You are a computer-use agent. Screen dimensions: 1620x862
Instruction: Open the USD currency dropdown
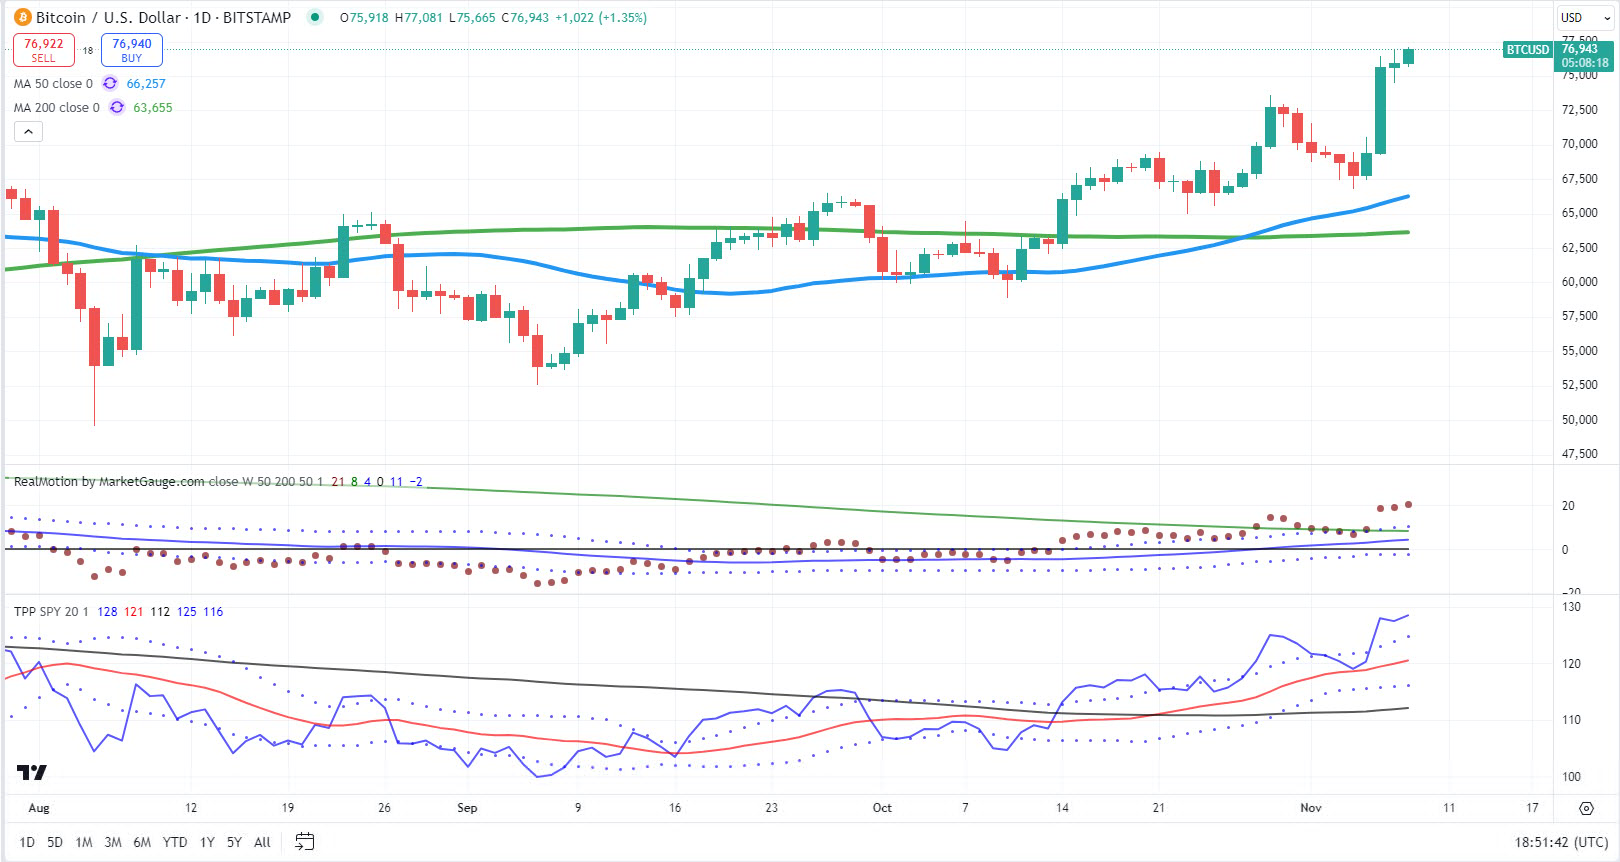[x=1586, y=17]
